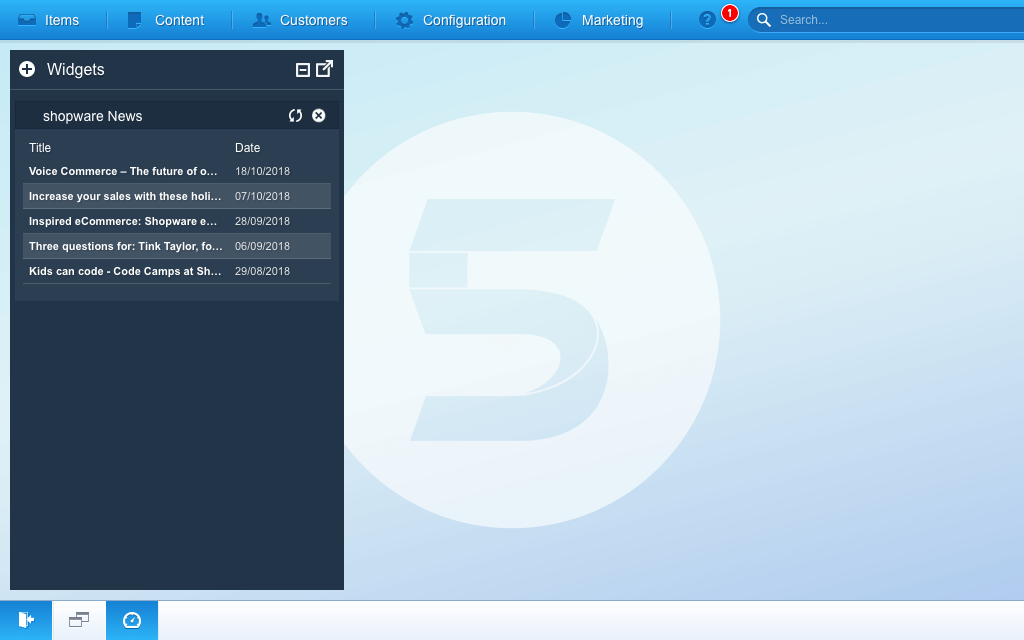This screenshot has width=1024, height=640.
Task: Close the shopware News widget
Action: 319,116
